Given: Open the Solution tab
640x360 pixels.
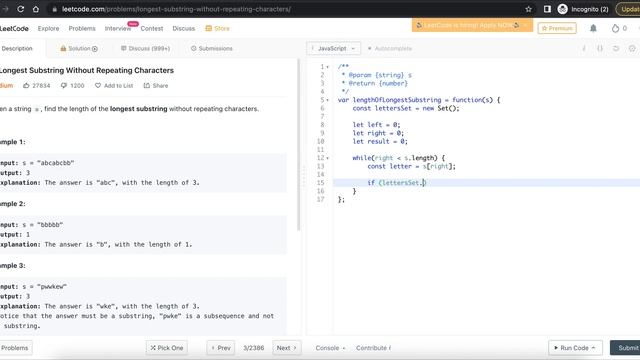Looking at the screenshot, I should 79,48.
